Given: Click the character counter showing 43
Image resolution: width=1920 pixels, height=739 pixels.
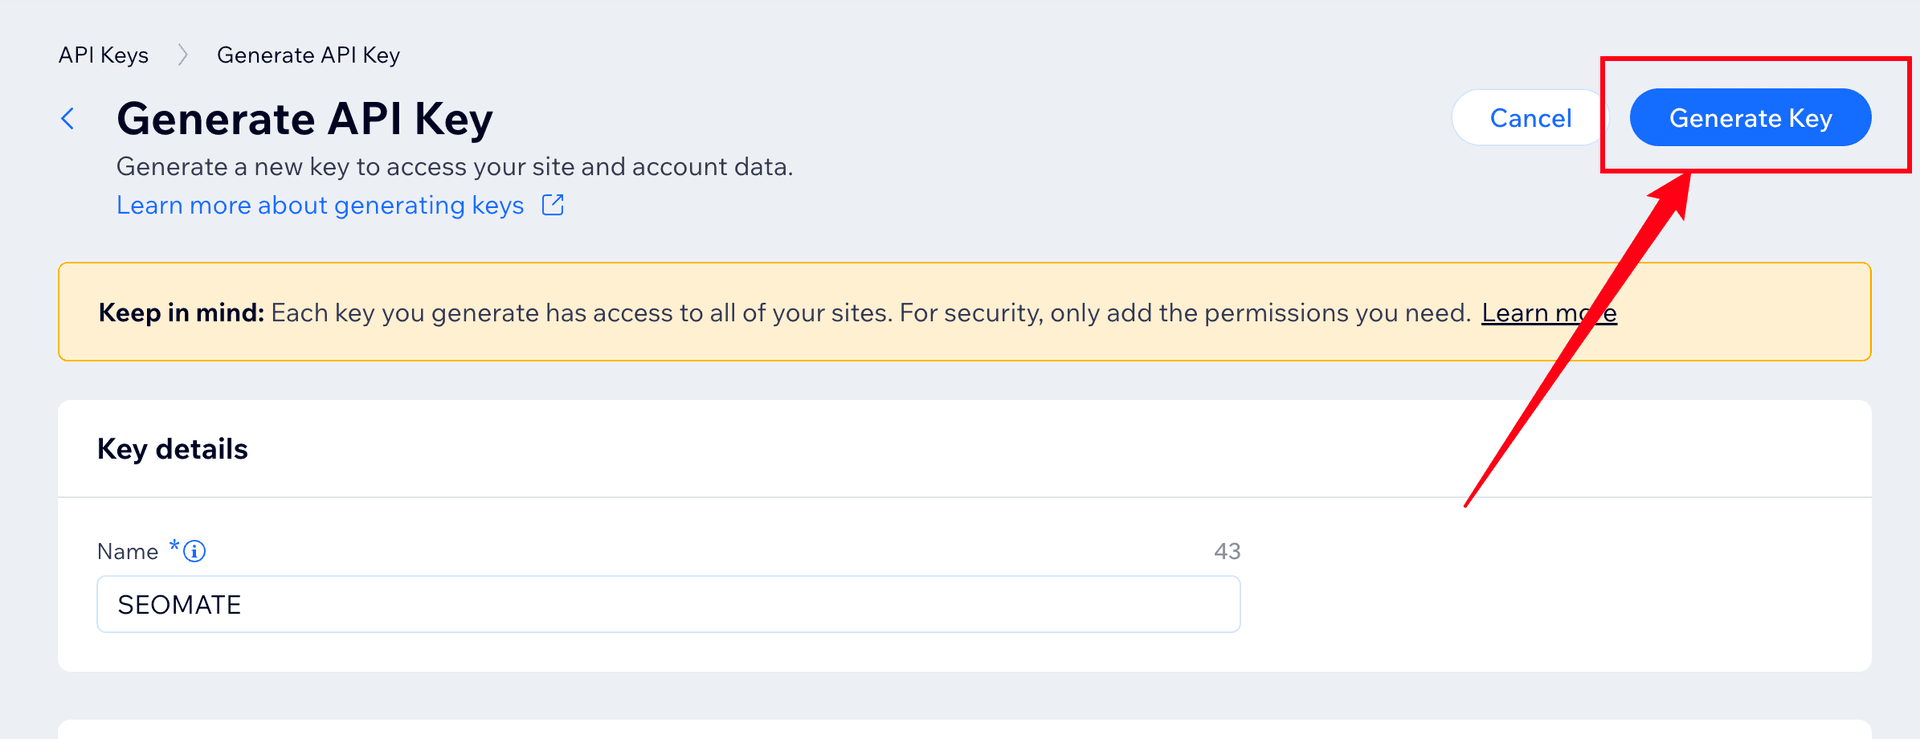Looking at the screenshot, I should tap(1227, 551).
